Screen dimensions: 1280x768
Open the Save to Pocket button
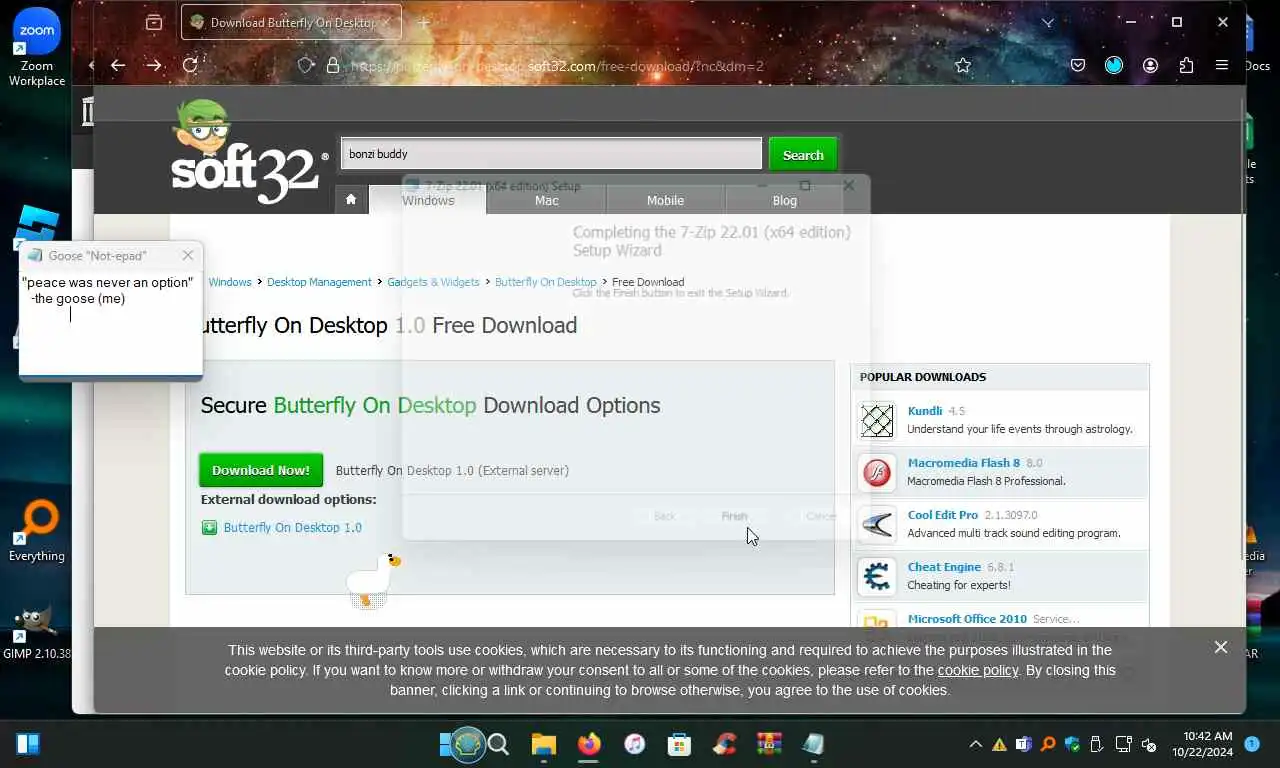pyautogui.click(x=1078, y=65)
